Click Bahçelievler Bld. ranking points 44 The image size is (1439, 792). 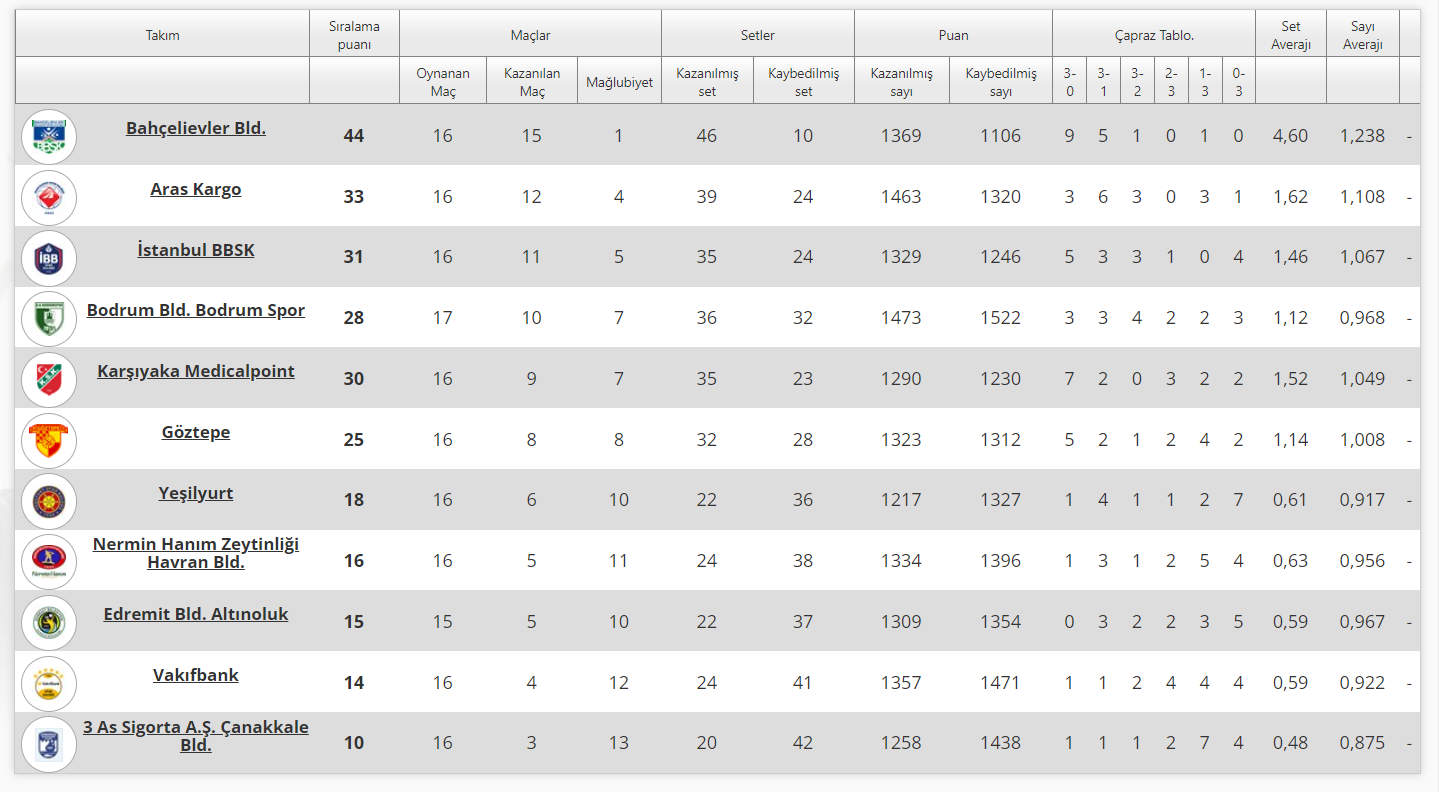[354, 136]
